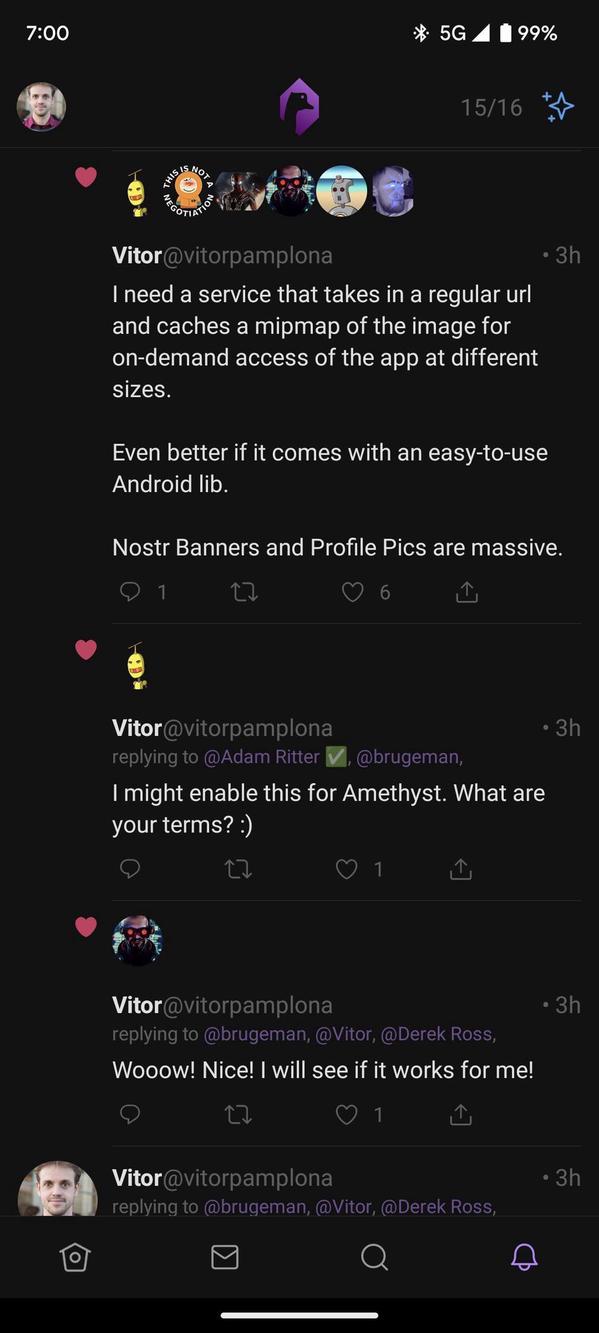Image resolution: width=599 pixels, height=1333 pixels.
Task: Open the reply composer on Vitor's mipmap post
Action: [130, 591]
